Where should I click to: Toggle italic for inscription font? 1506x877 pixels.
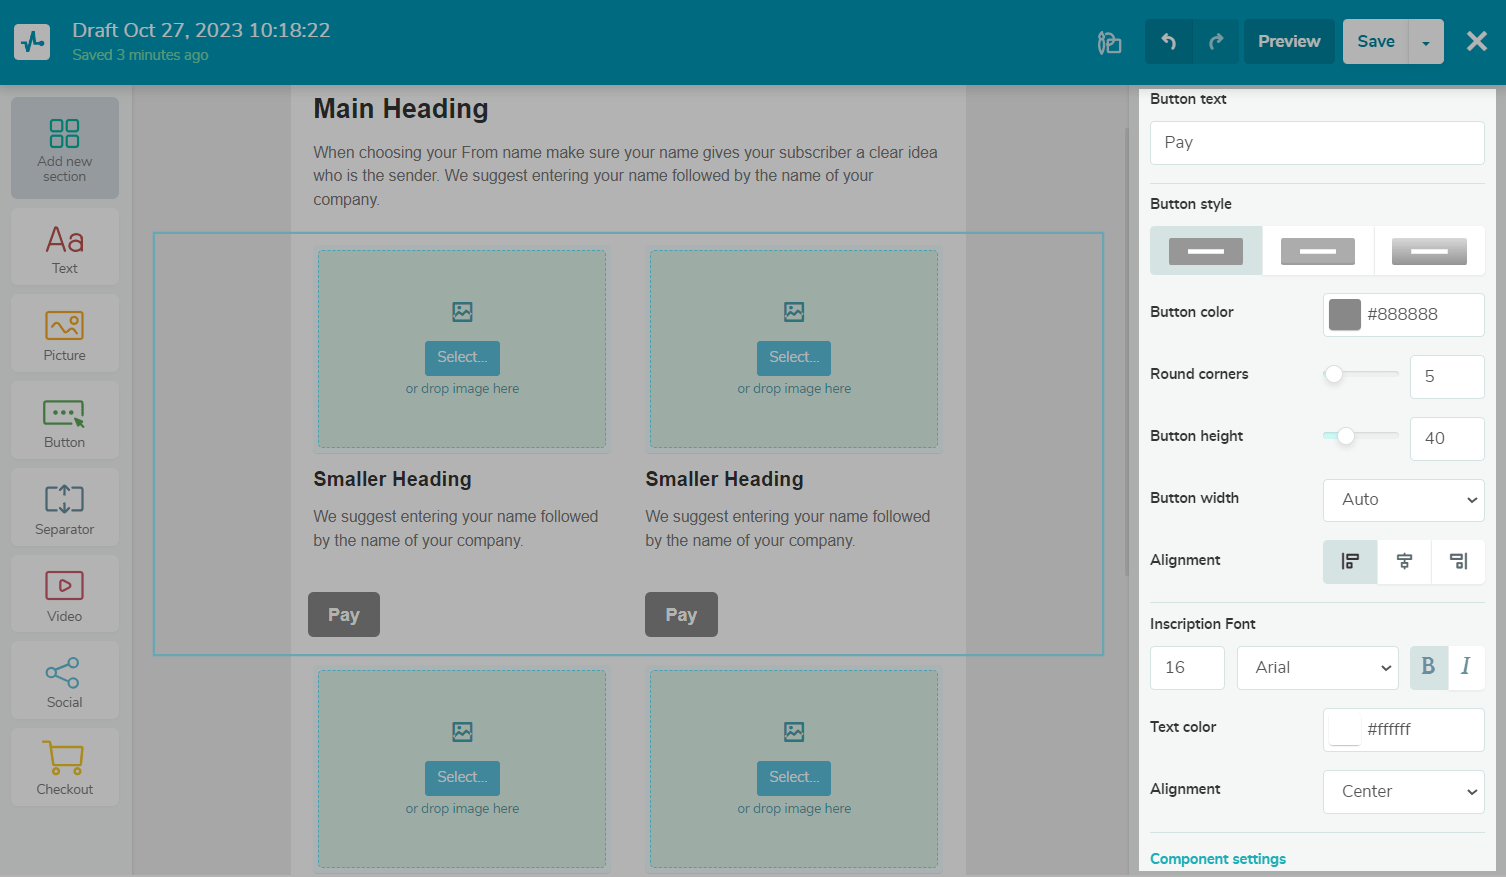coord(1465,667)
